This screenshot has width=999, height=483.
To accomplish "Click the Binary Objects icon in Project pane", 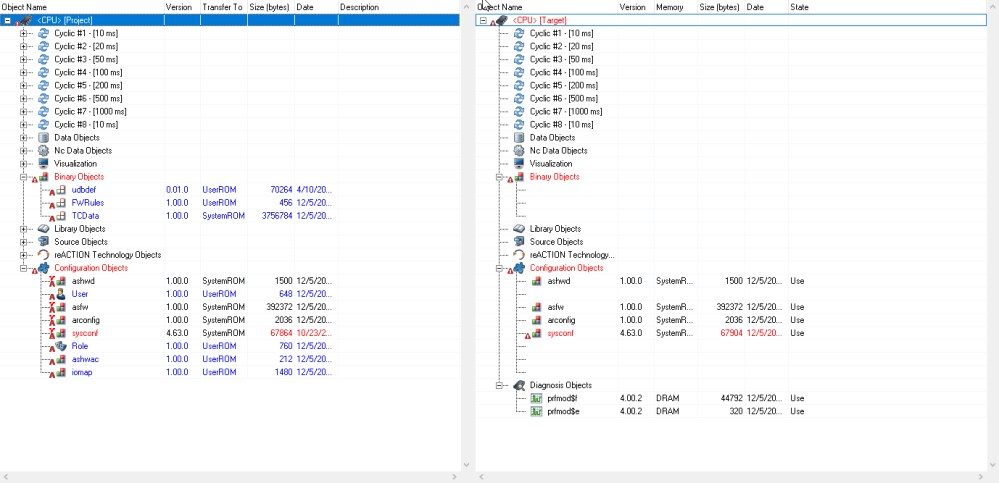I will pyautogui.click(x=42, y=177).
